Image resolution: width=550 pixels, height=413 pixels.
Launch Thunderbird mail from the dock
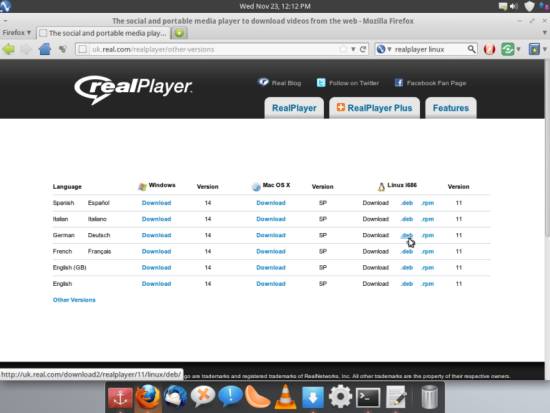(x=175, y=397)
